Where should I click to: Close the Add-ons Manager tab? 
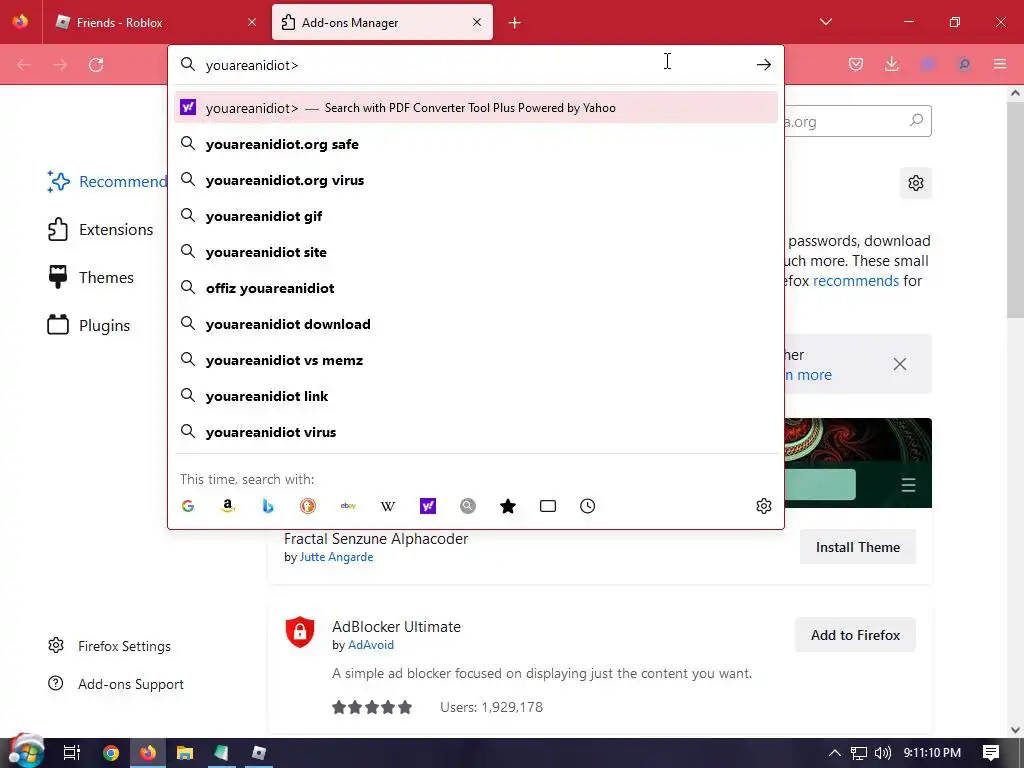pos(477,22)
